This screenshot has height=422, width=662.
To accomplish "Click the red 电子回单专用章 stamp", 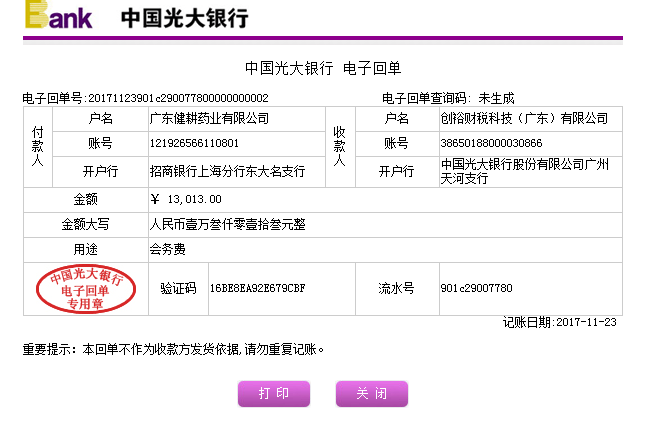I will [86, 289].
